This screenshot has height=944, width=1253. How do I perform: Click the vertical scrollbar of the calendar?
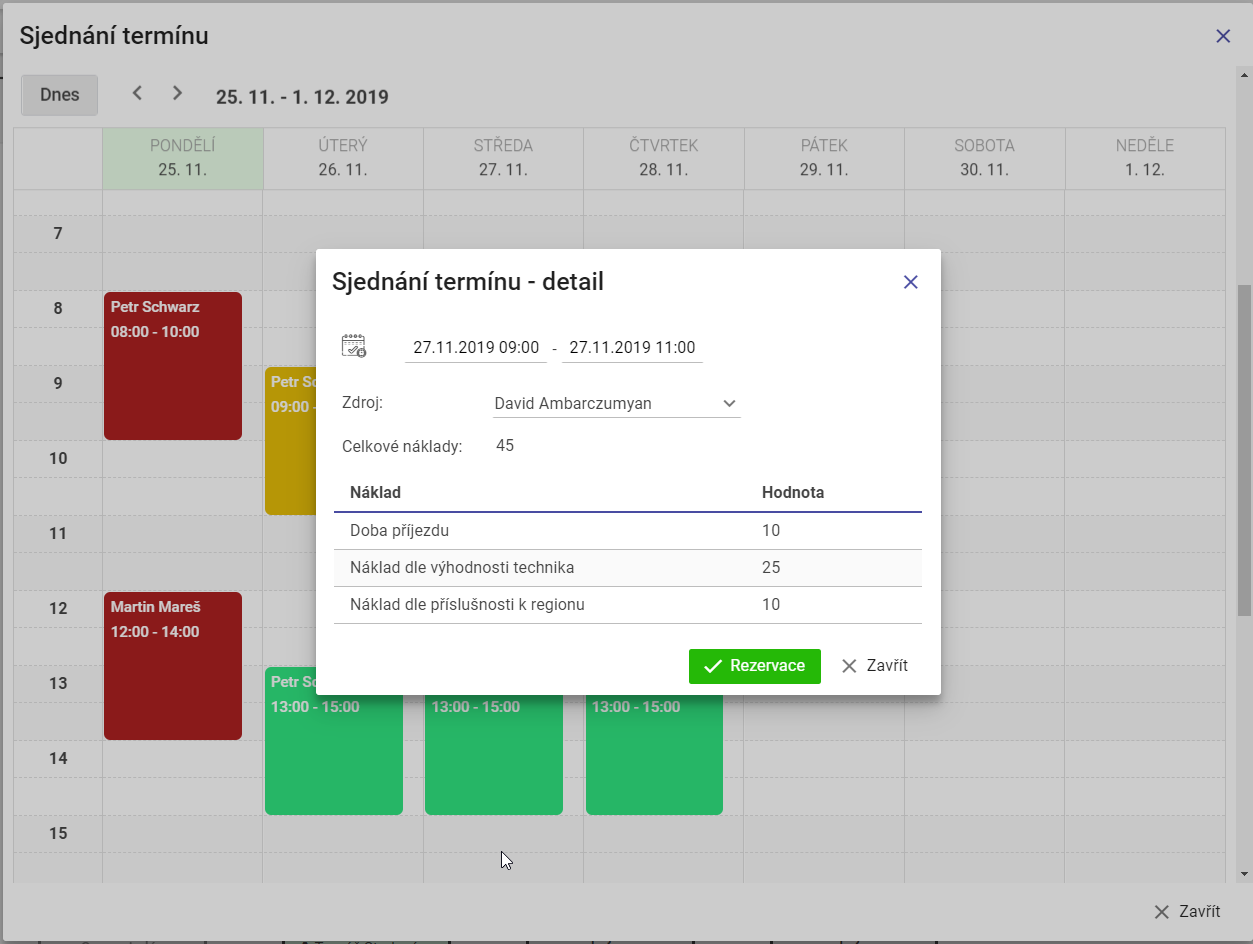tap(1244, 400)
